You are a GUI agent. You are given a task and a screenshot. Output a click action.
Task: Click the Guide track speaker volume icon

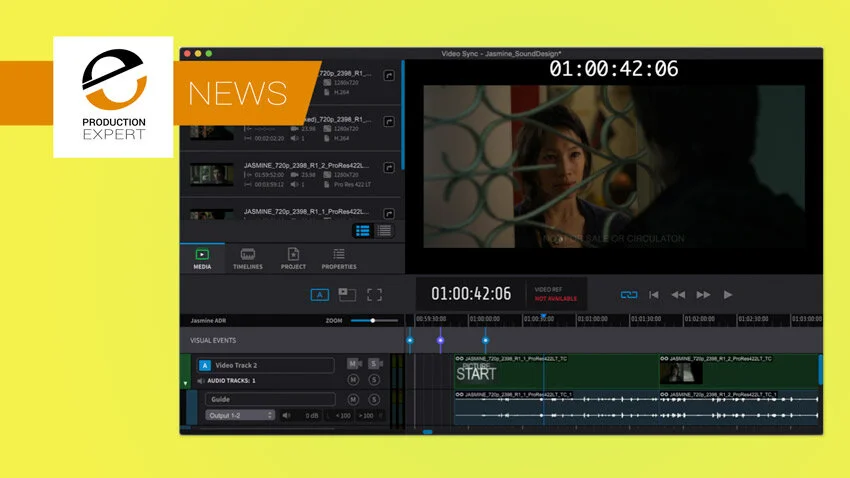287,416
